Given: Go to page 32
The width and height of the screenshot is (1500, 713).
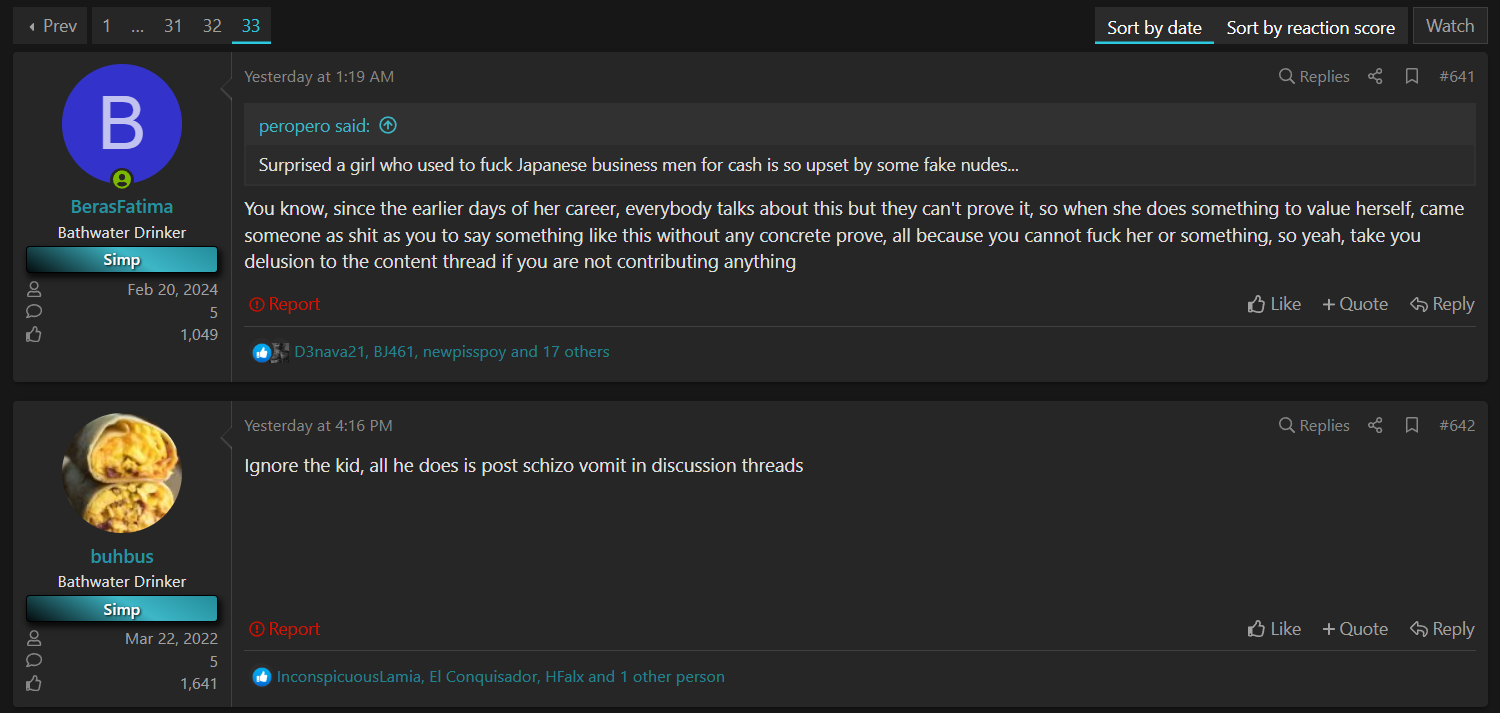Looking at the screenshot, I should click(212, 26).
